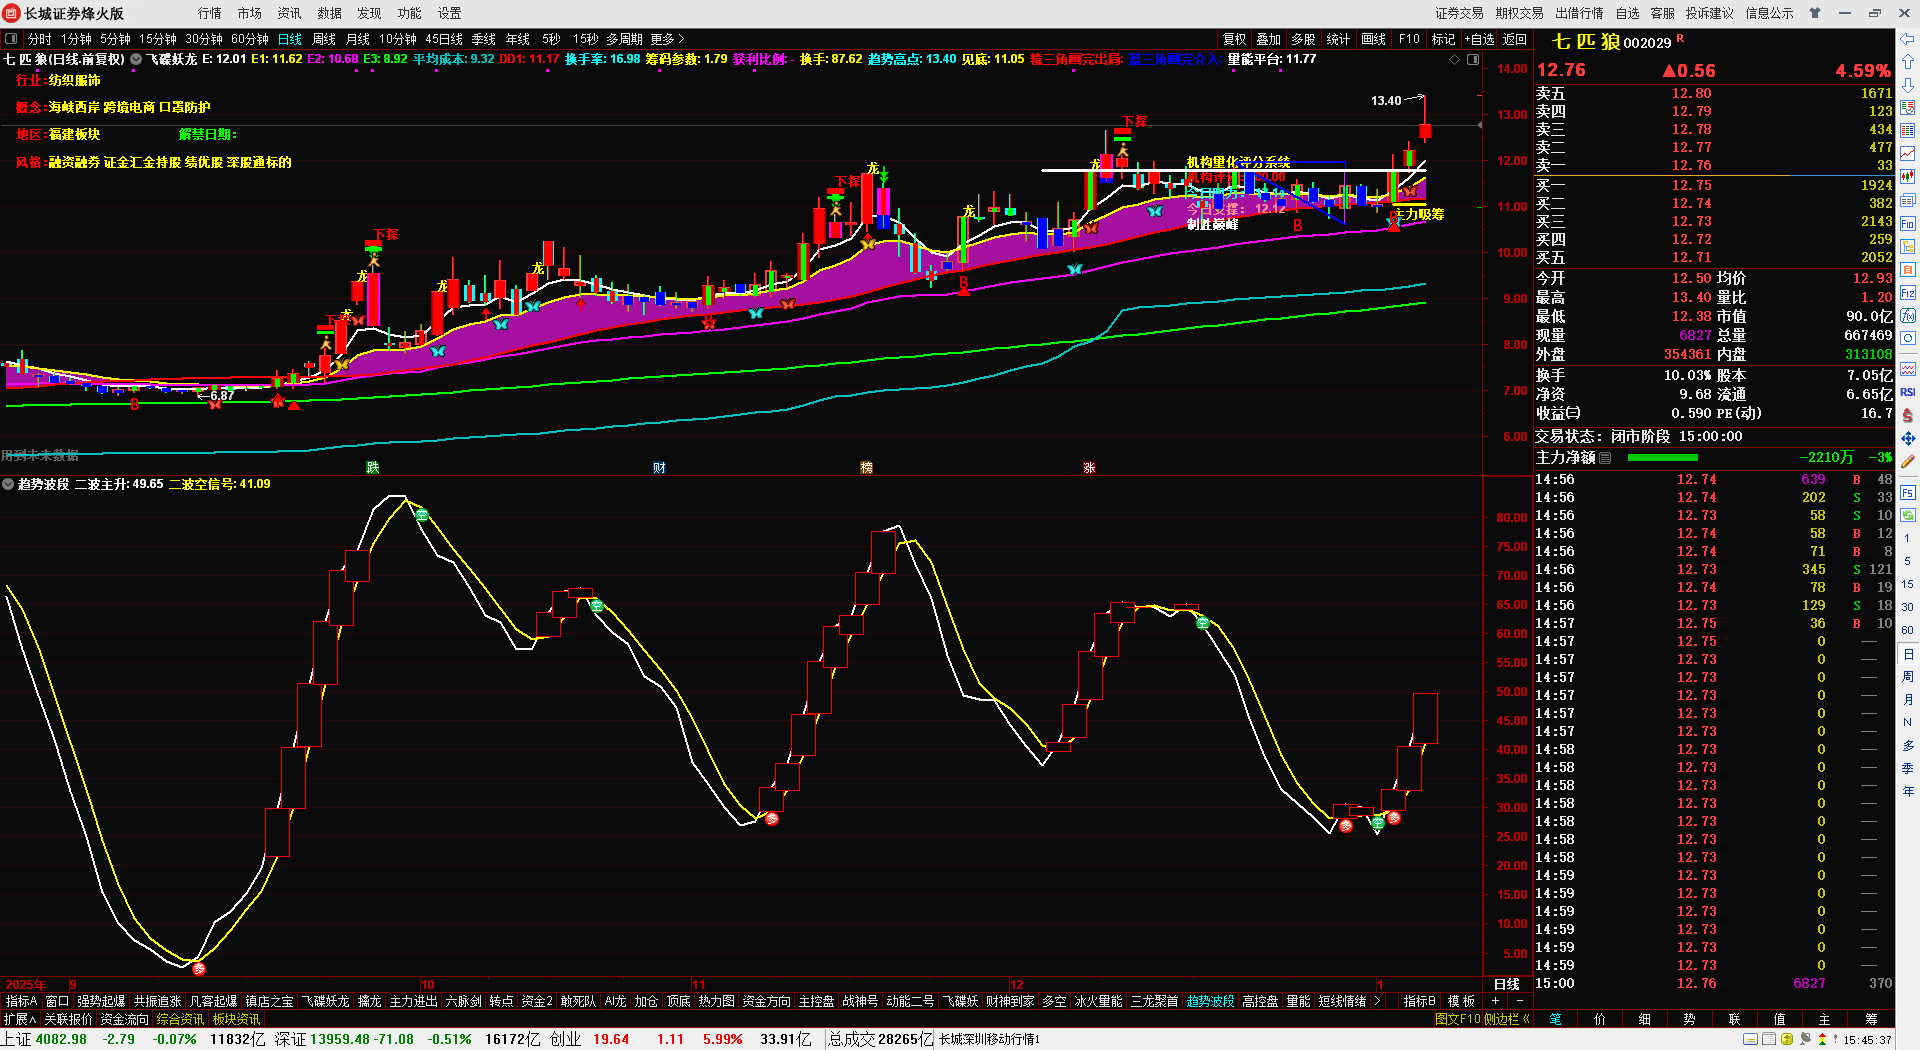This screenshot has width=1920, height=1050.
Task: Select the pencil drawing tool icon
Action: click(1908, 461)
